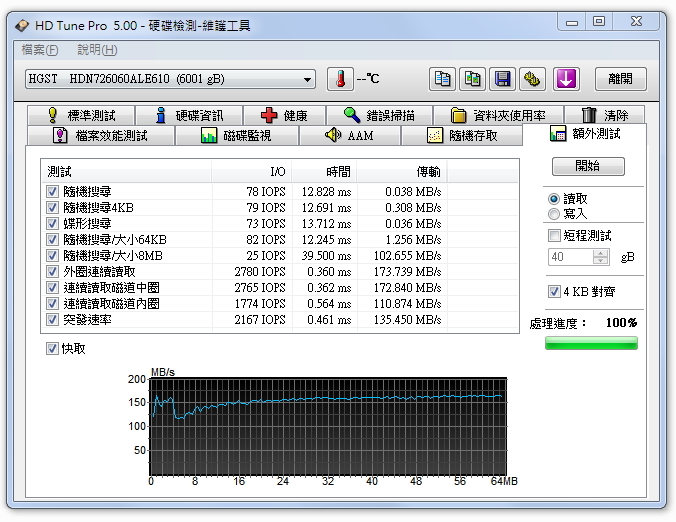The image size is (676, 522).
Task: Enable the 短程測試 checkbox
Action: click(554, 236)
